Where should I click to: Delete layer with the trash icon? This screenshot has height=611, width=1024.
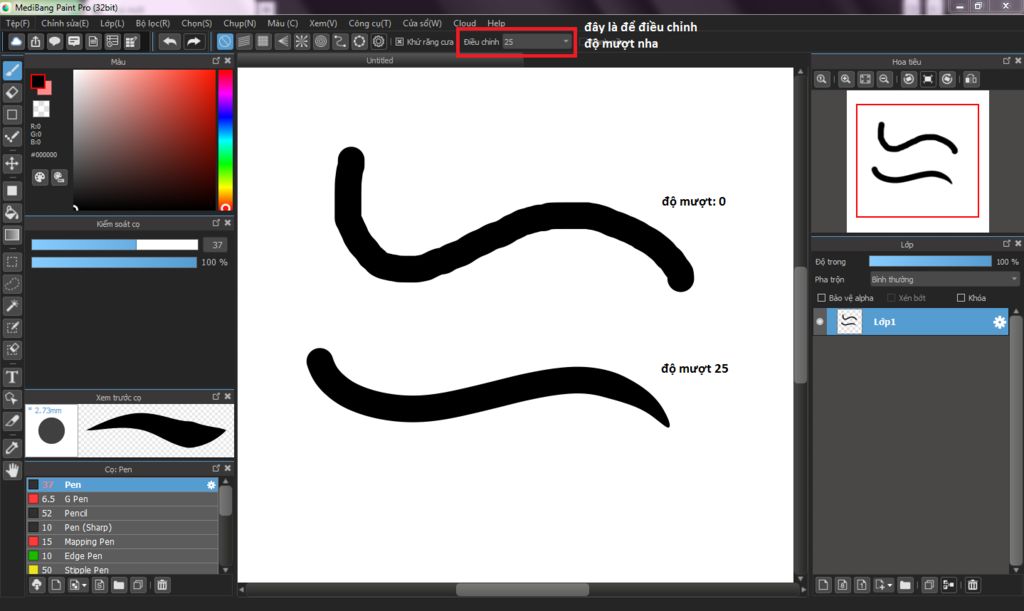click(972, 585)
